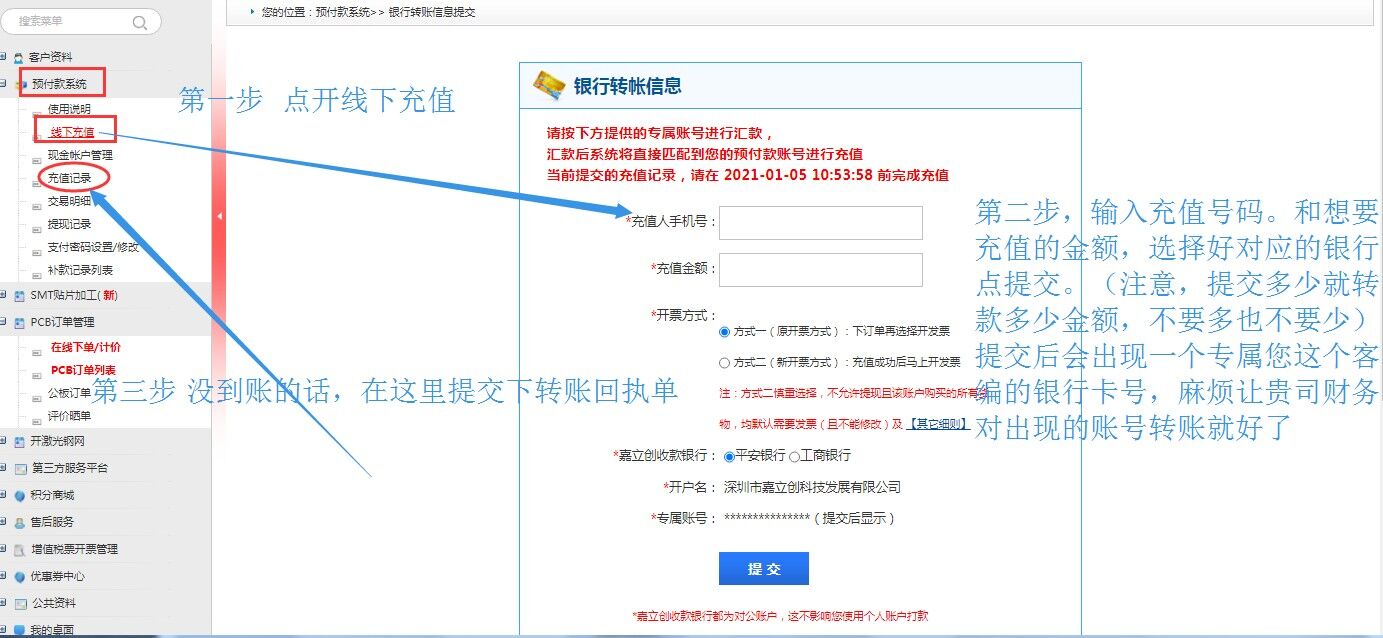Image resolution: width=1383 pixels, height=638 pixels.
Task: Click the 优惠券中心 icon
Action: point(19,576)
